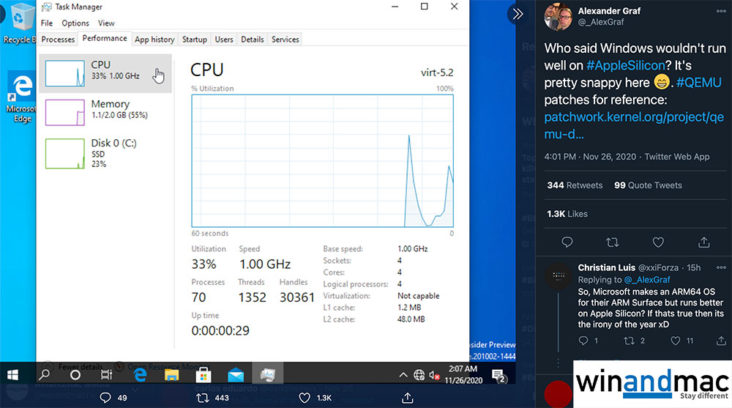Viewport: 732px width, 408px height.
Task: Open Cortana circle icon in taskbar
Action: click(75, 375)
